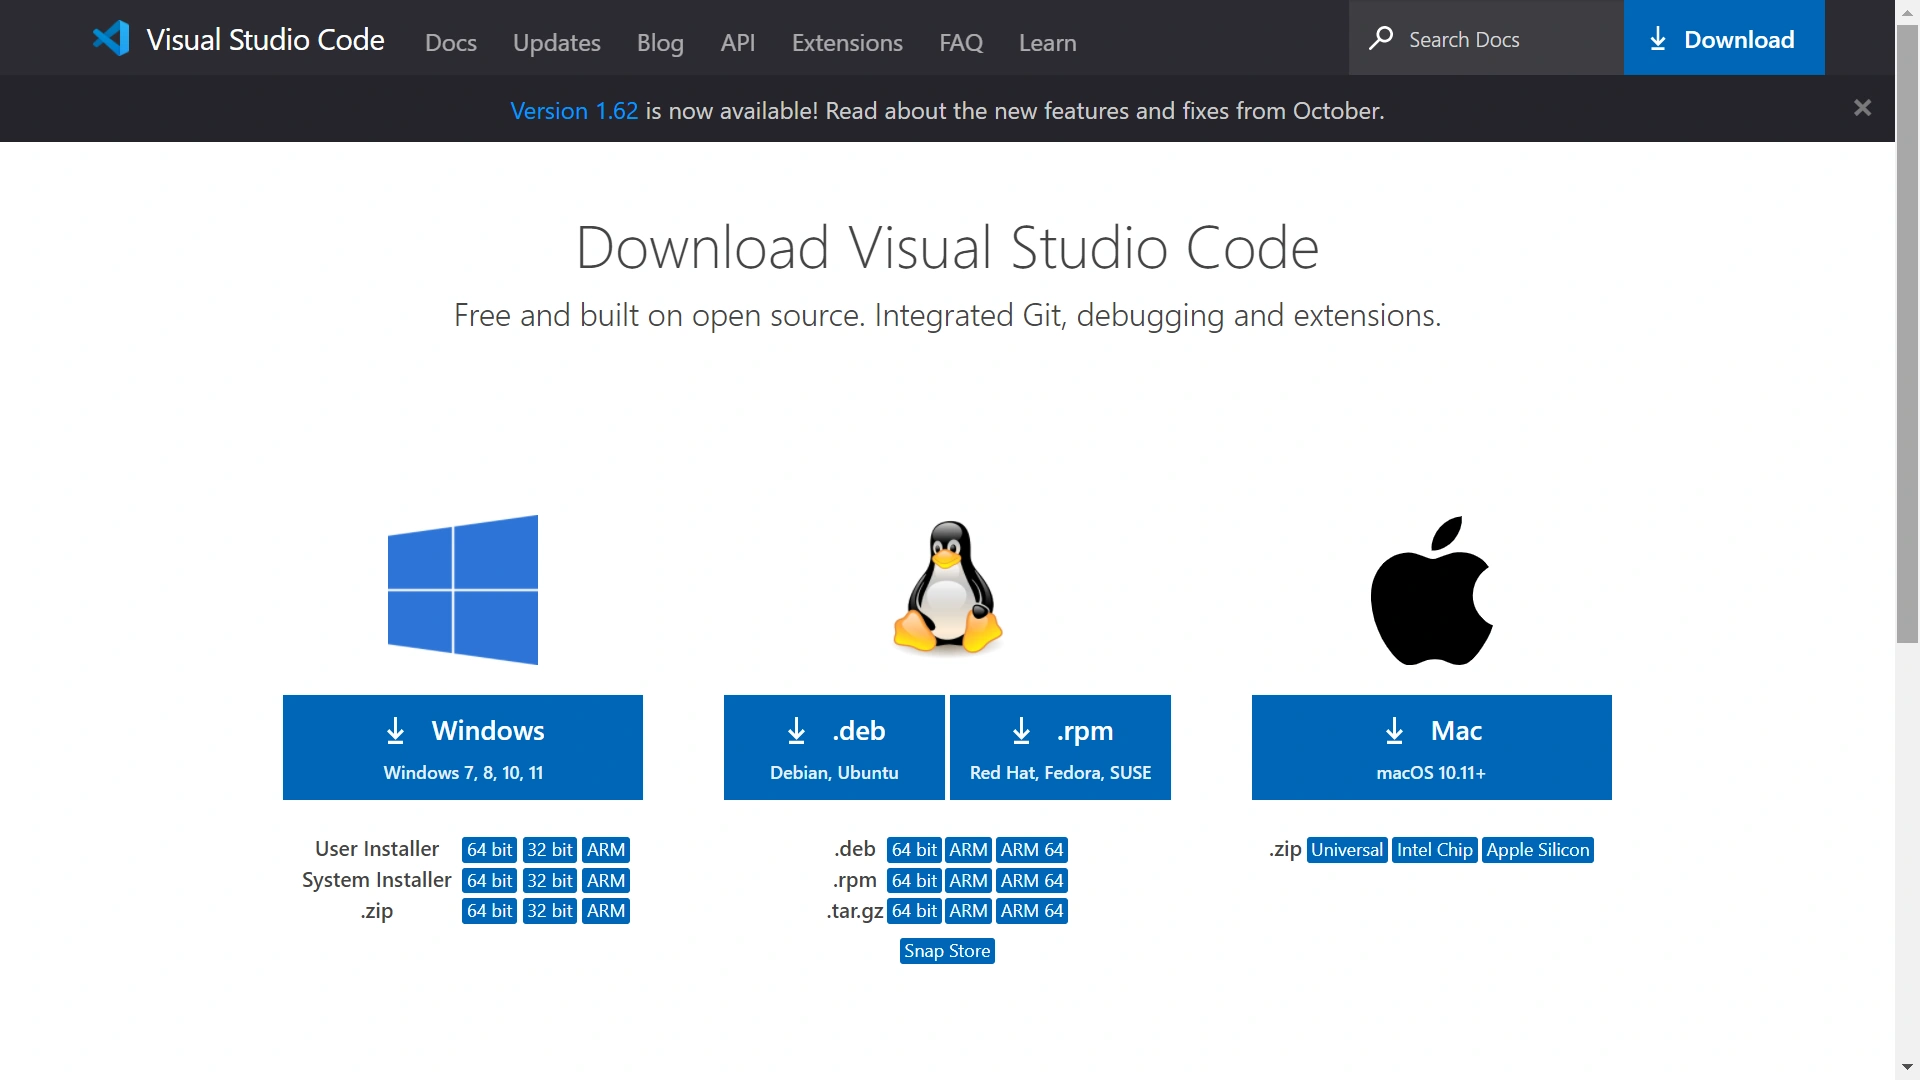Click the scrollbar down arrow
Image resolution: width=1920 pixels, height=1080 pixels.
pos(1908,1067)
